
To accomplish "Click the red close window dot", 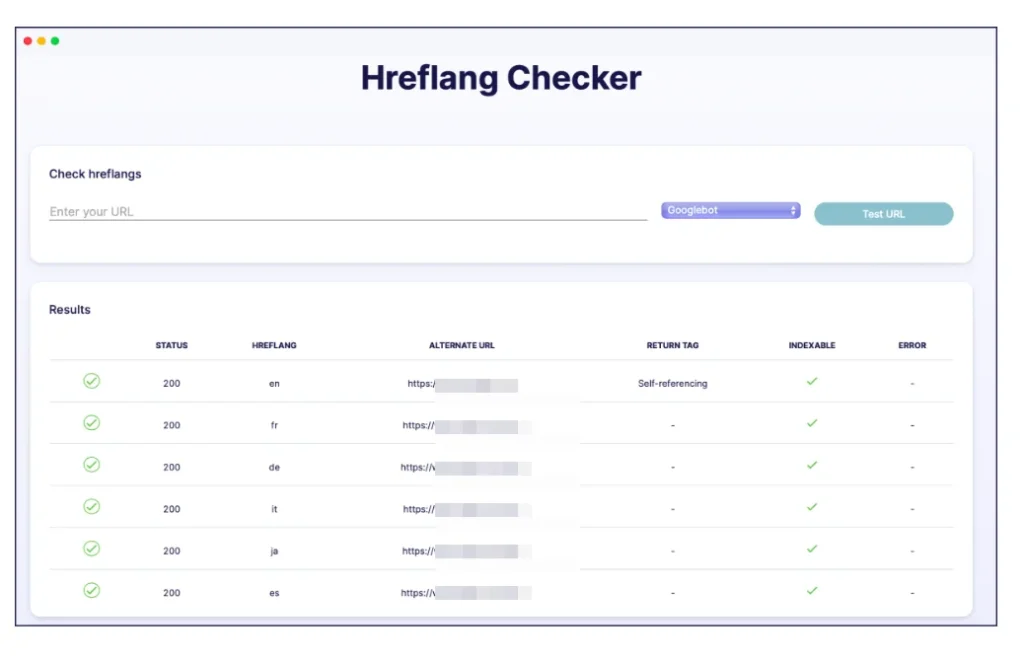I will (x=27, y=40).
